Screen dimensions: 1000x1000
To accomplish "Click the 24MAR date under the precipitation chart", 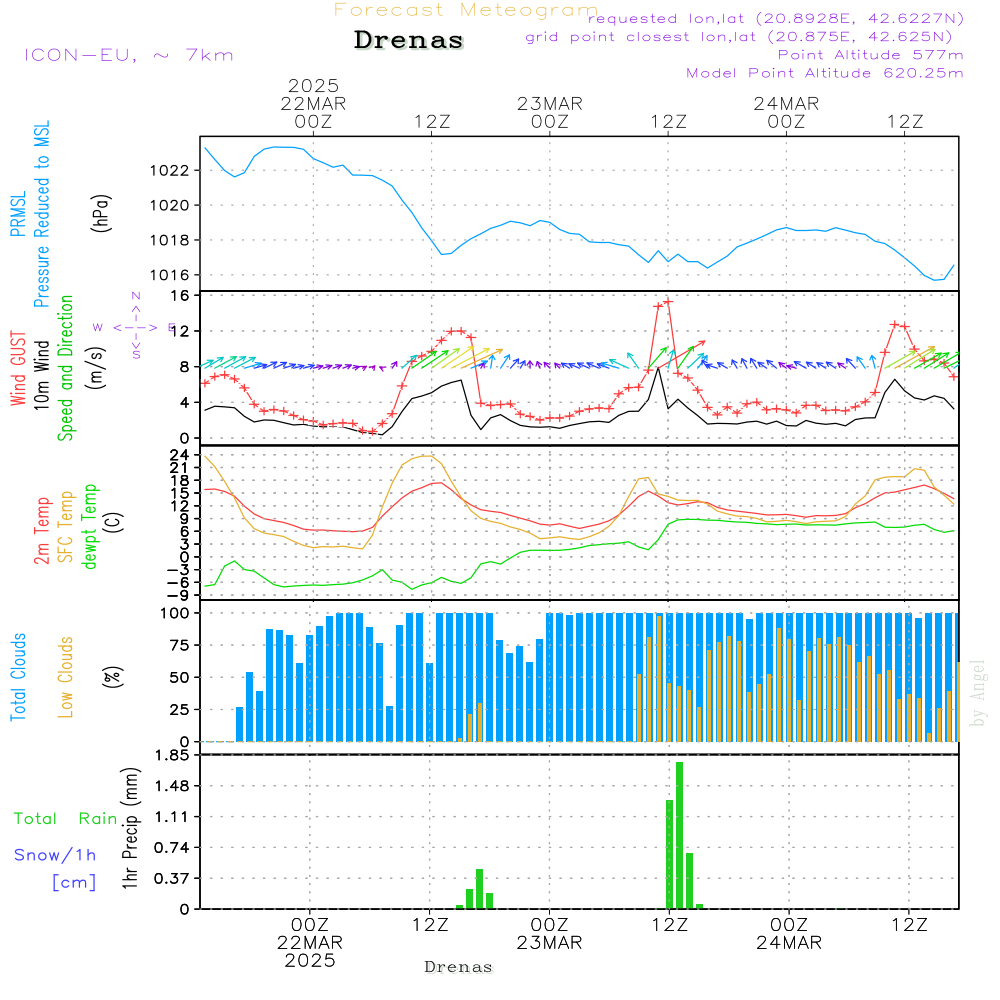I will (x=789, y=943).
